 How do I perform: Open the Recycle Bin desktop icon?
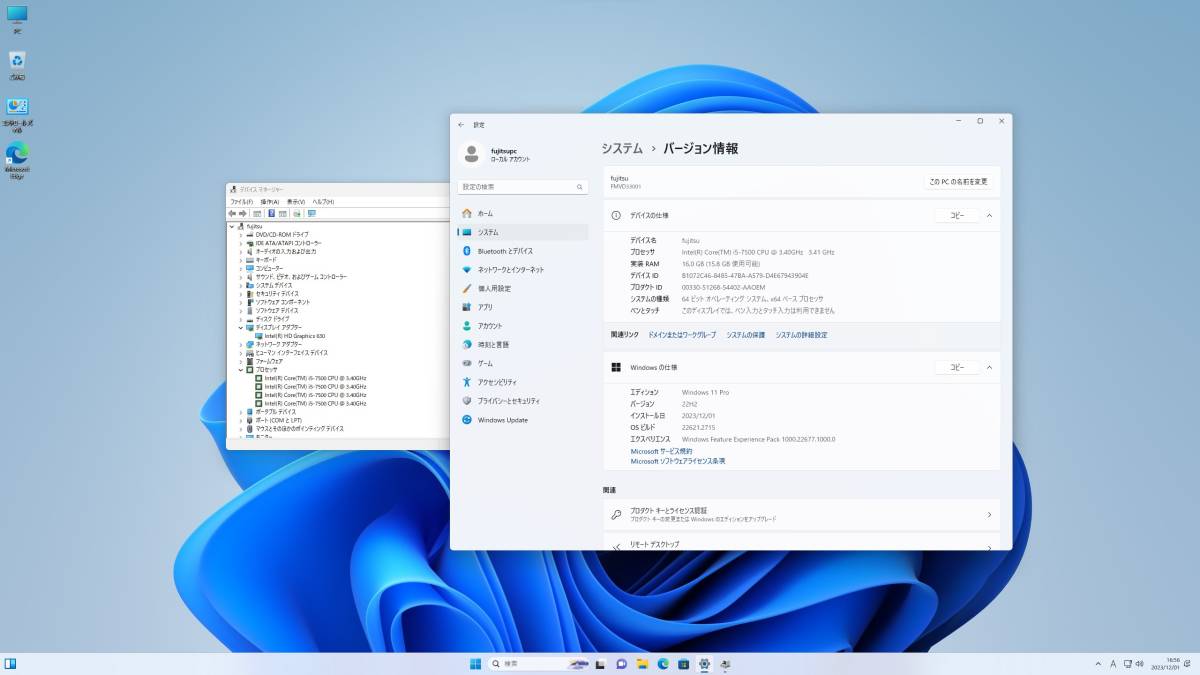[x=17, y=65]
